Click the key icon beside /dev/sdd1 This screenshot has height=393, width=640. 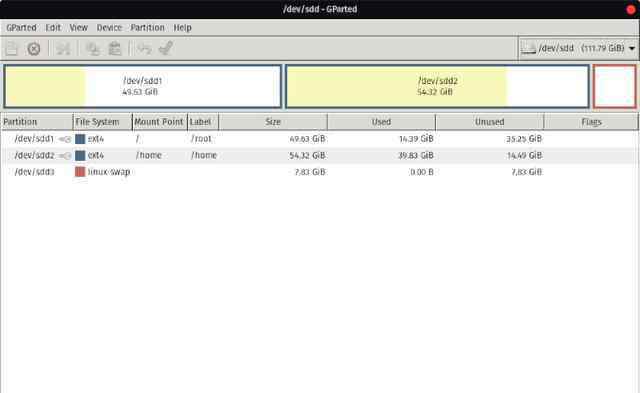pyautogui.click(x=65, y=139)
